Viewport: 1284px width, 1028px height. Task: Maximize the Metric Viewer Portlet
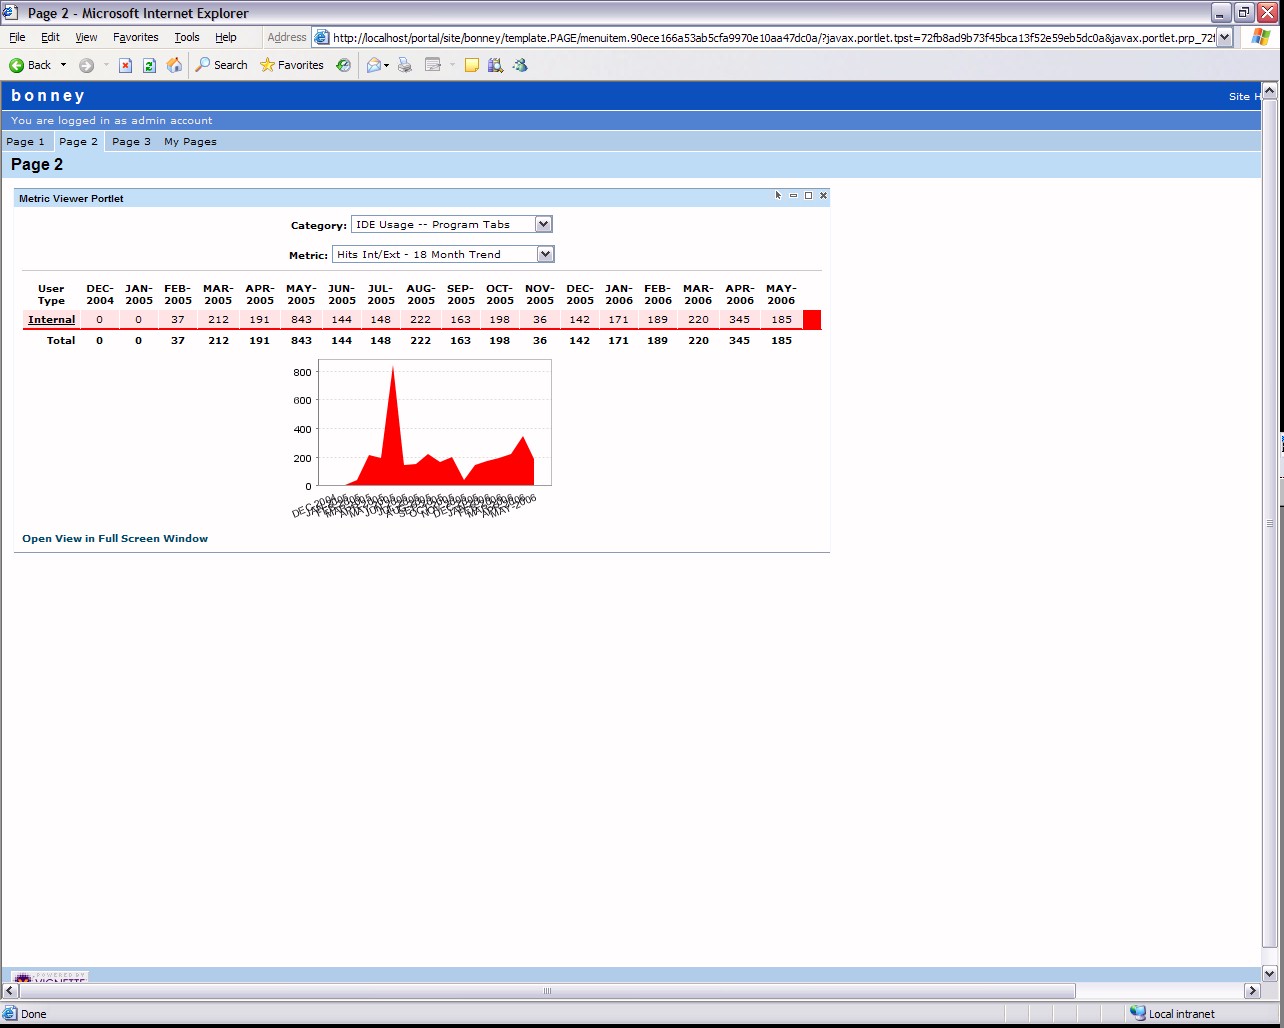tap(808, 196)
